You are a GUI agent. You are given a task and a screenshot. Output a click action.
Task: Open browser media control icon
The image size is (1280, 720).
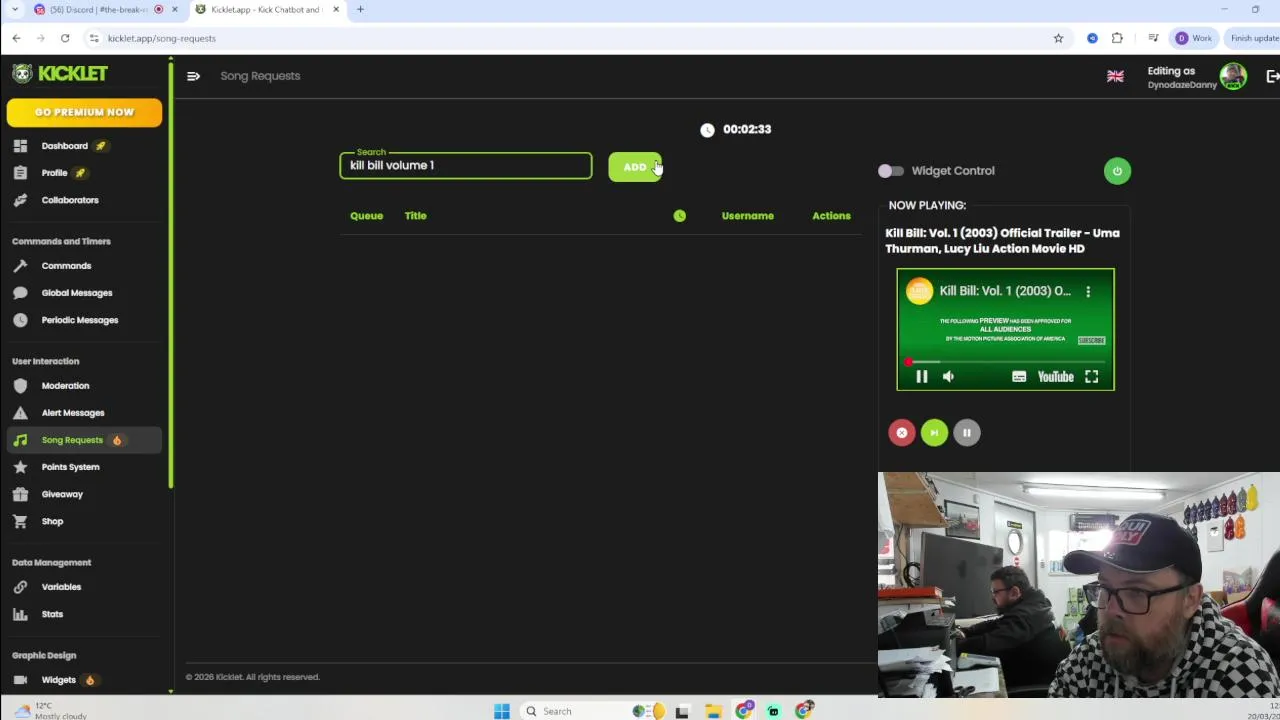point(1153,38)
